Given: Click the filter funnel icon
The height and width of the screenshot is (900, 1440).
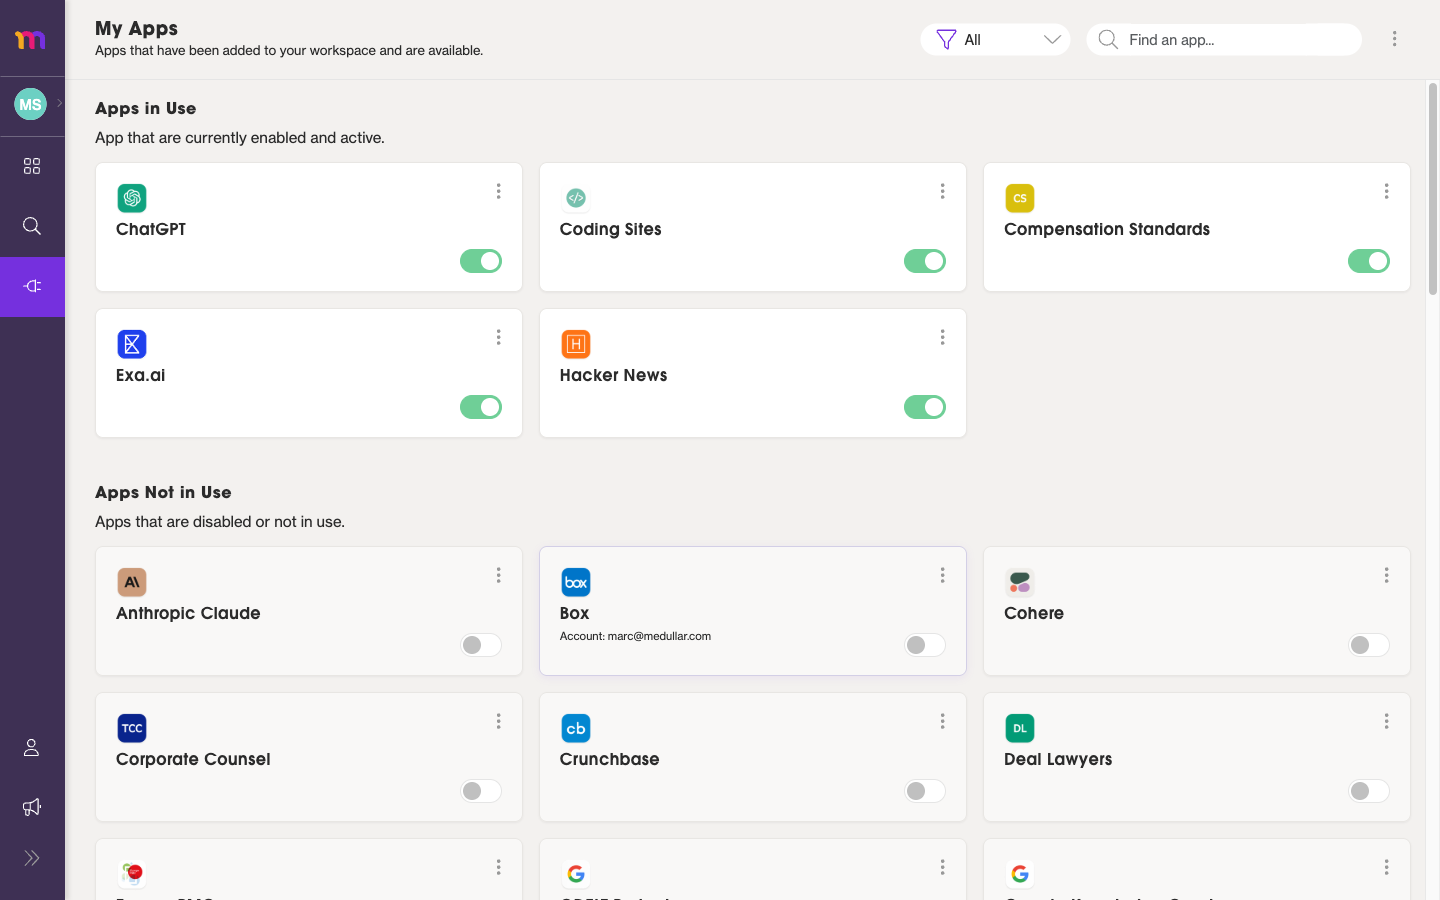Looking at the screenshot, I should (x=946, y=40).
